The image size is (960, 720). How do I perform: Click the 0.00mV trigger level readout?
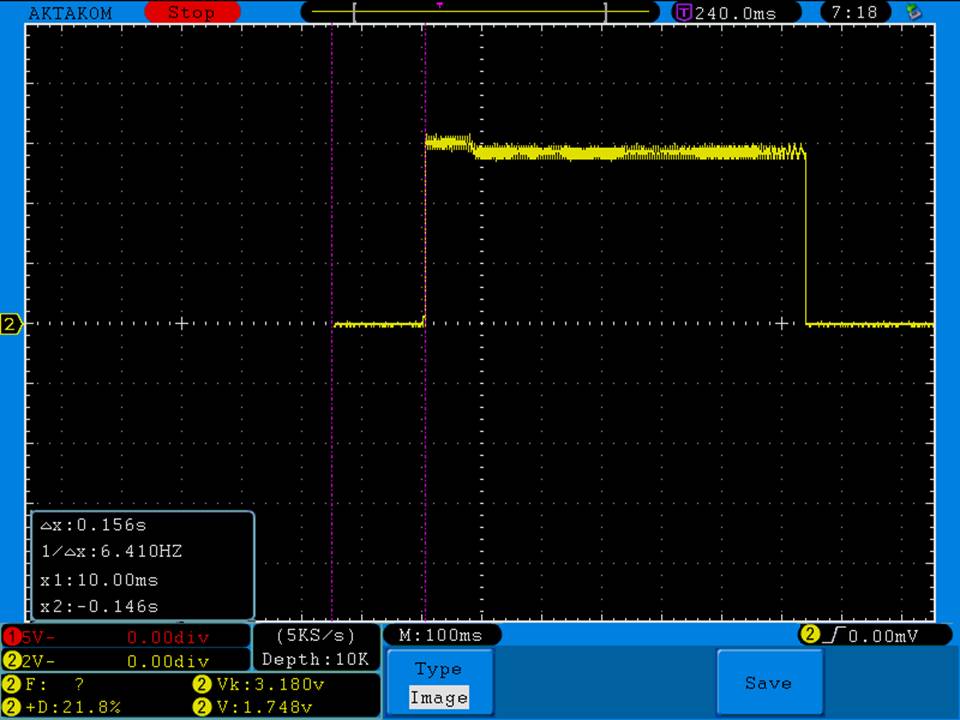[x=883, y=636]
